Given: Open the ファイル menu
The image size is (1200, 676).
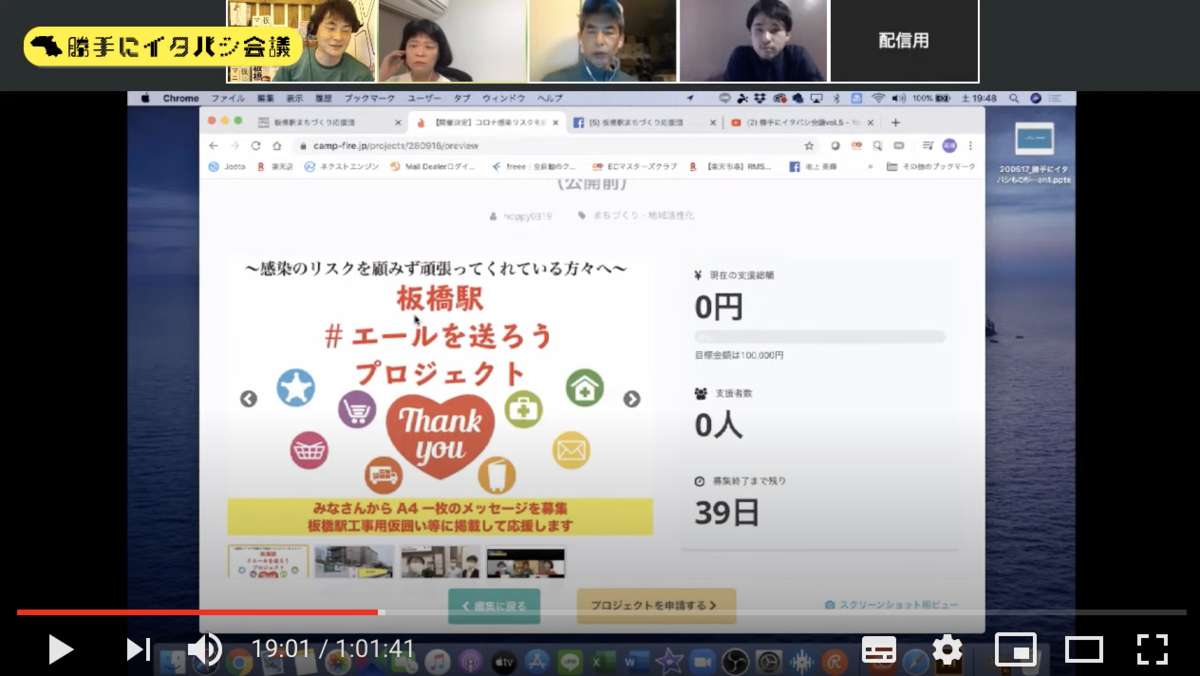Looking at the screenshot, I should coord(228,98).
